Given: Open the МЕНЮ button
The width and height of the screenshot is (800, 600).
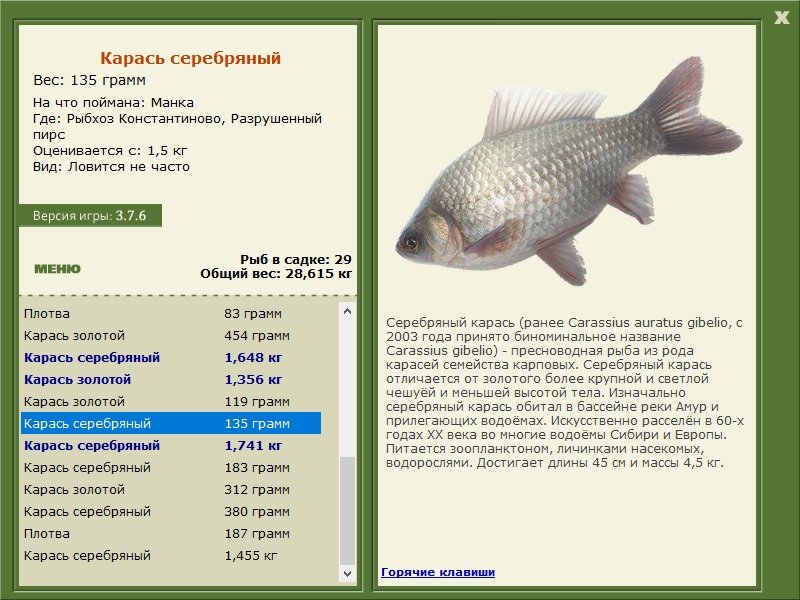Looking at the screenshot, I should pyautogui.click(x=57, y=269).
